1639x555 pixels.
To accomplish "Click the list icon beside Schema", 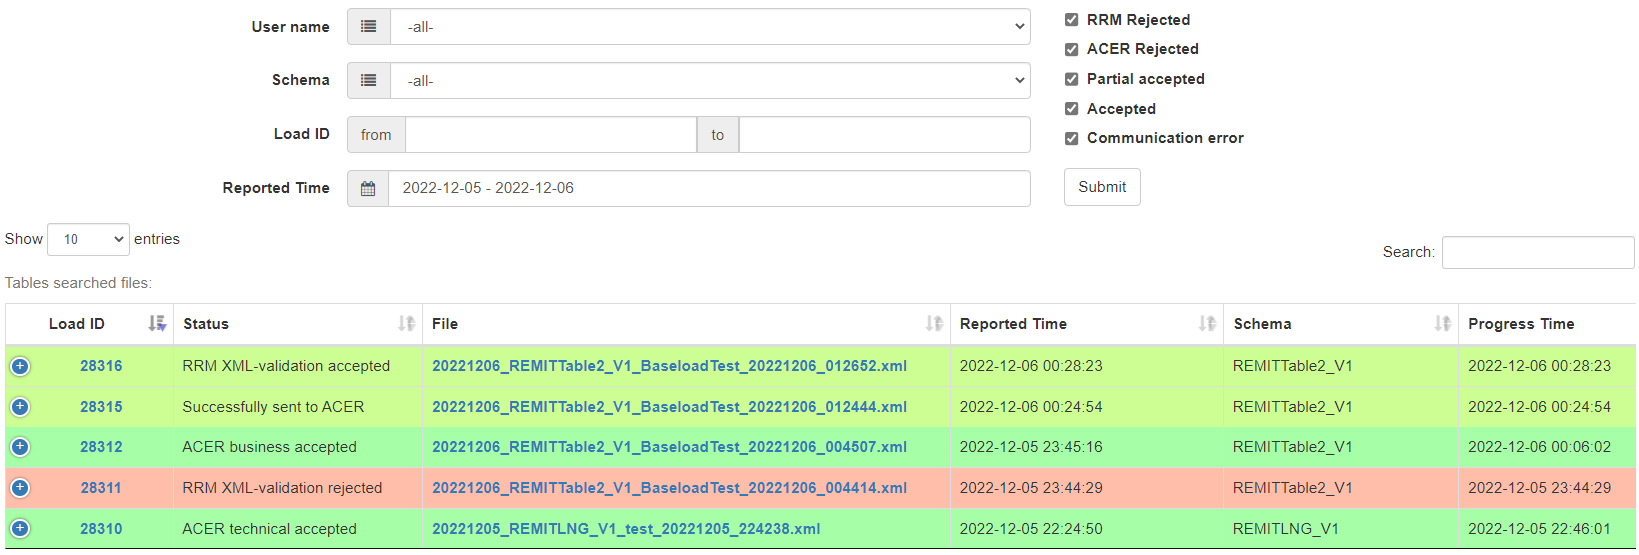I will pyautogui.click(x=368, y=81).
